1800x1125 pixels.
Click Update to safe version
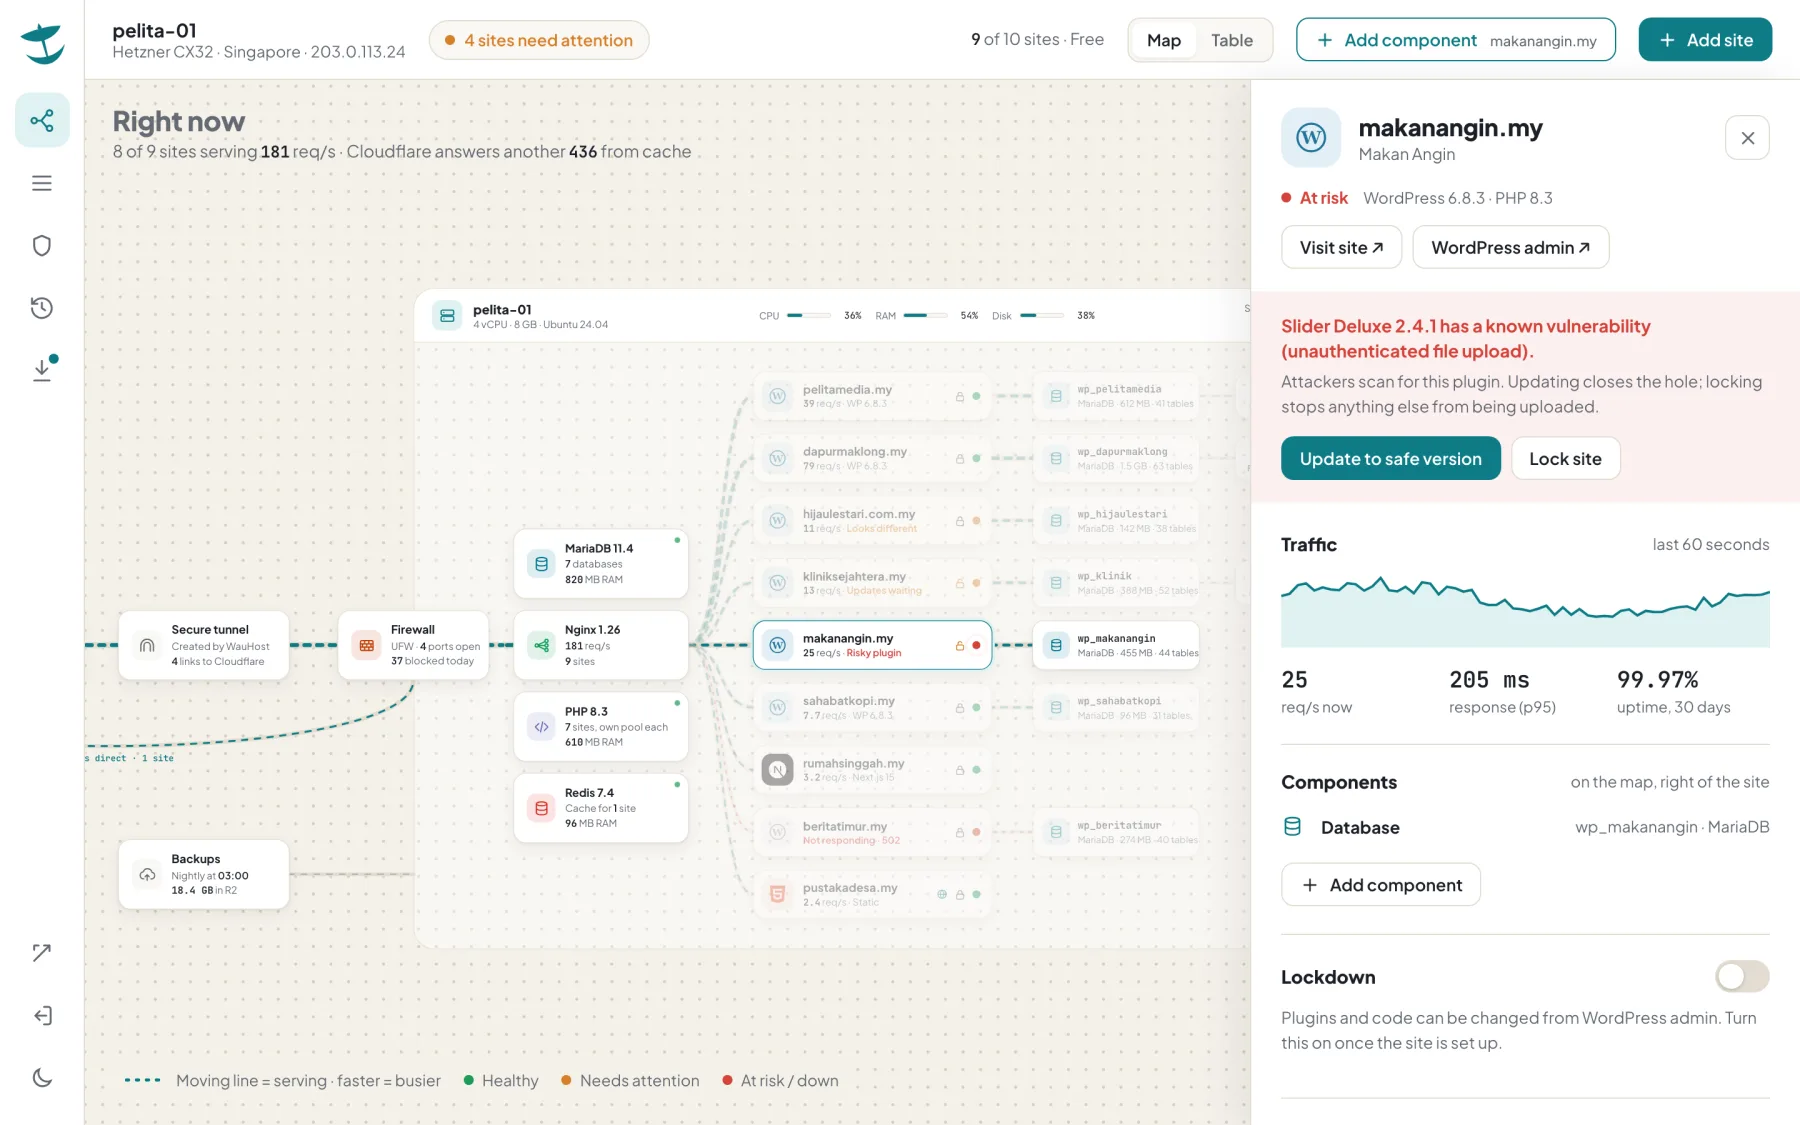point(1390,459)
